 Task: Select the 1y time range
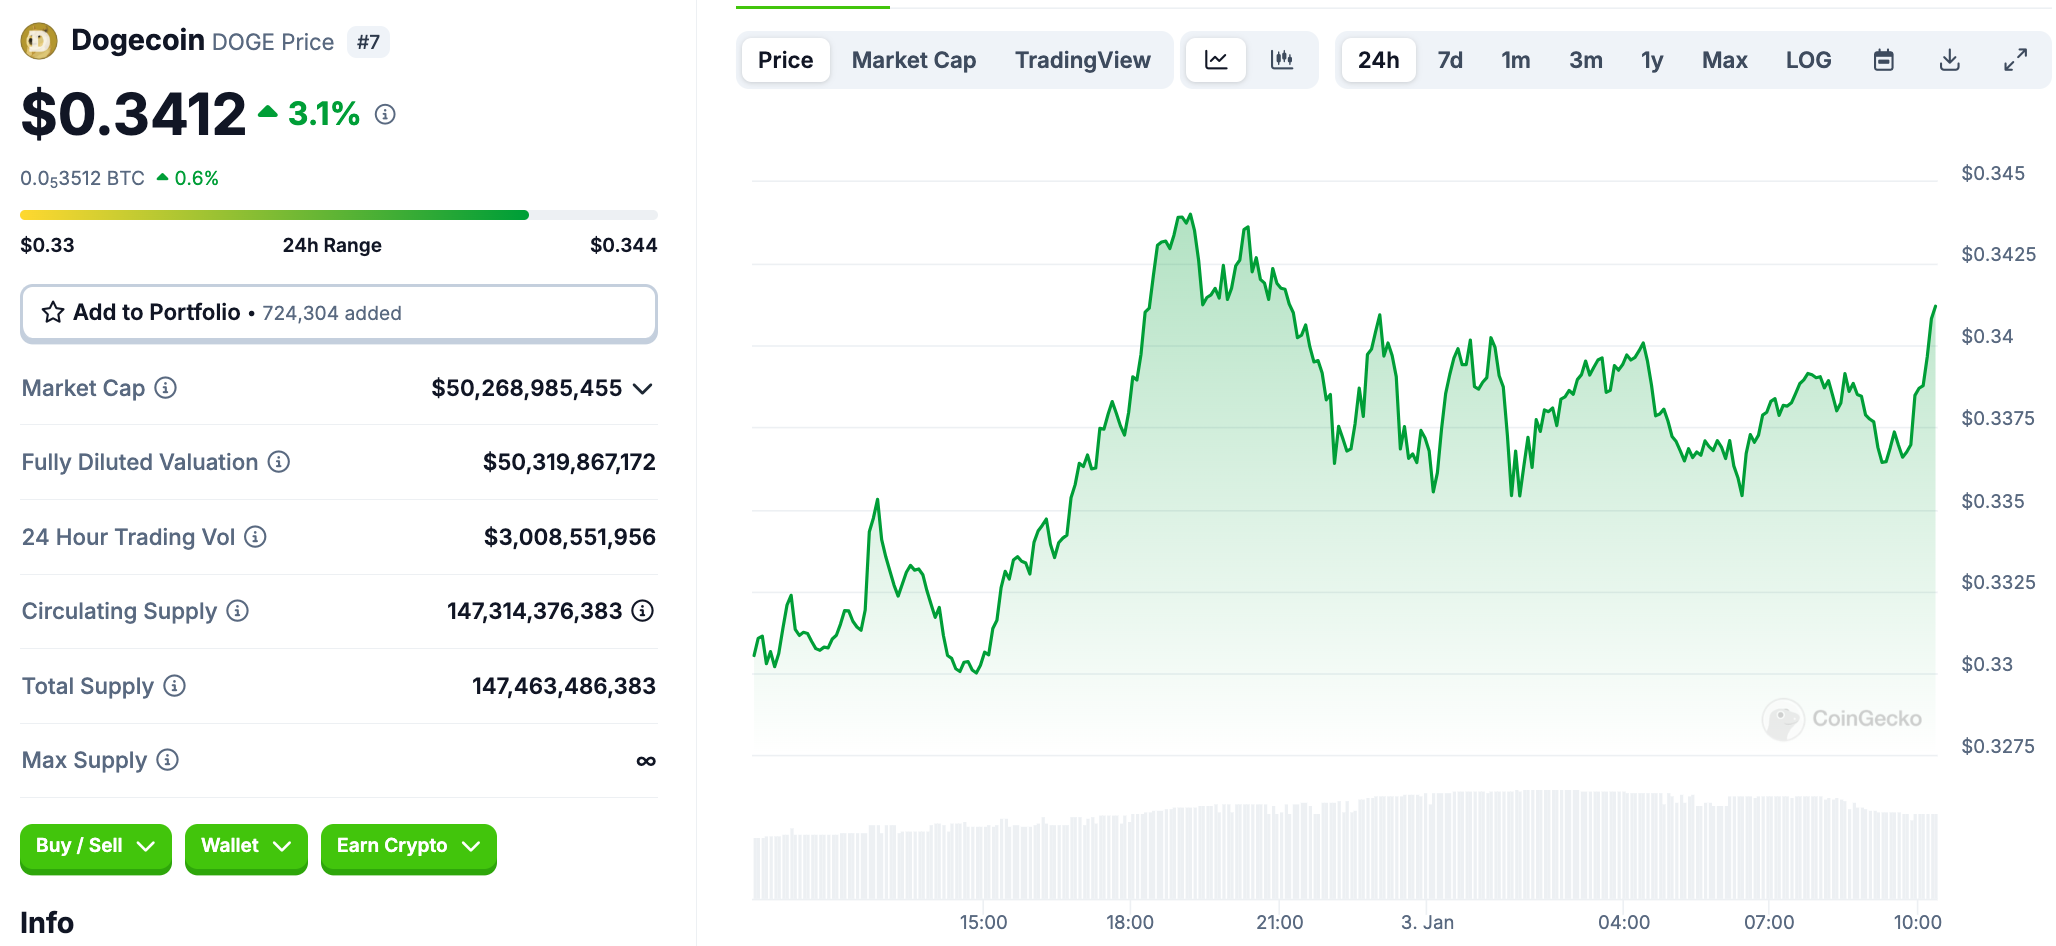1651,60
